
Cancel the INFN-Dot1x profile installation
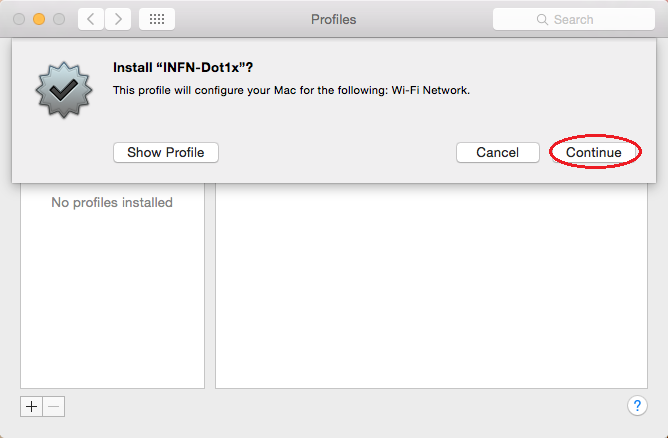tap(498, 153)
